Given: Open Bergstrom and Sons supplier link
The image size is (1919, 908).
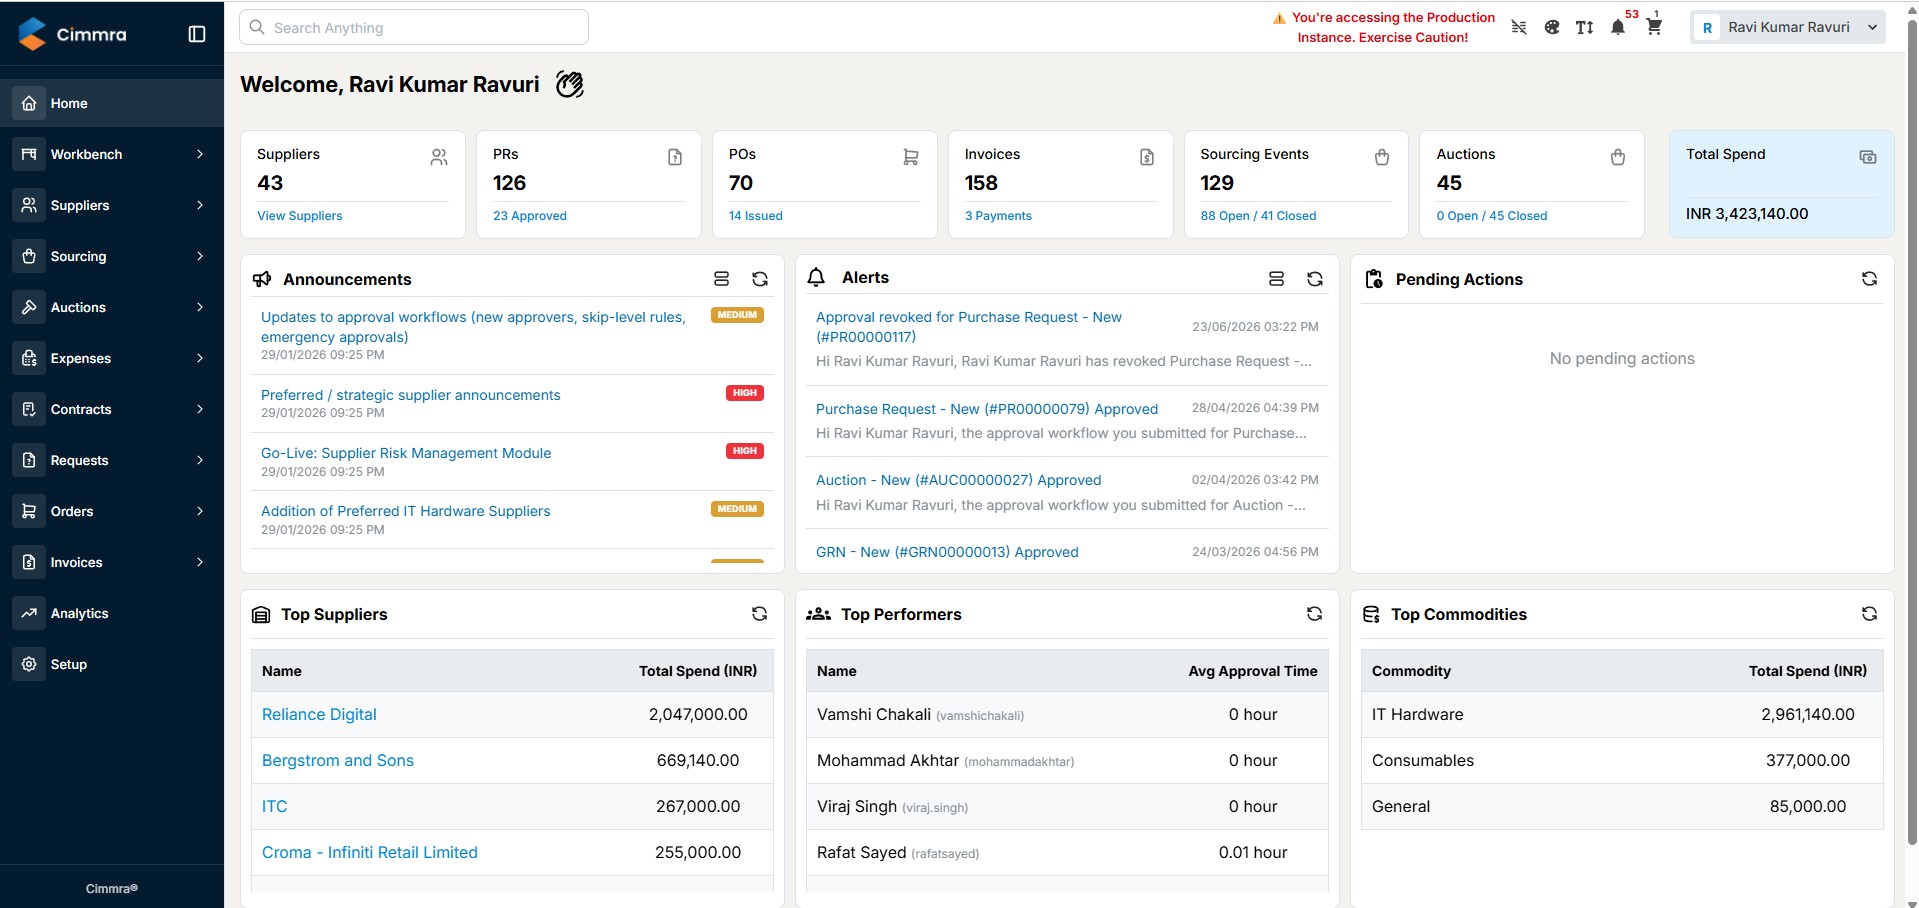Looking at the screenshot, I should [x=337, y=760].
